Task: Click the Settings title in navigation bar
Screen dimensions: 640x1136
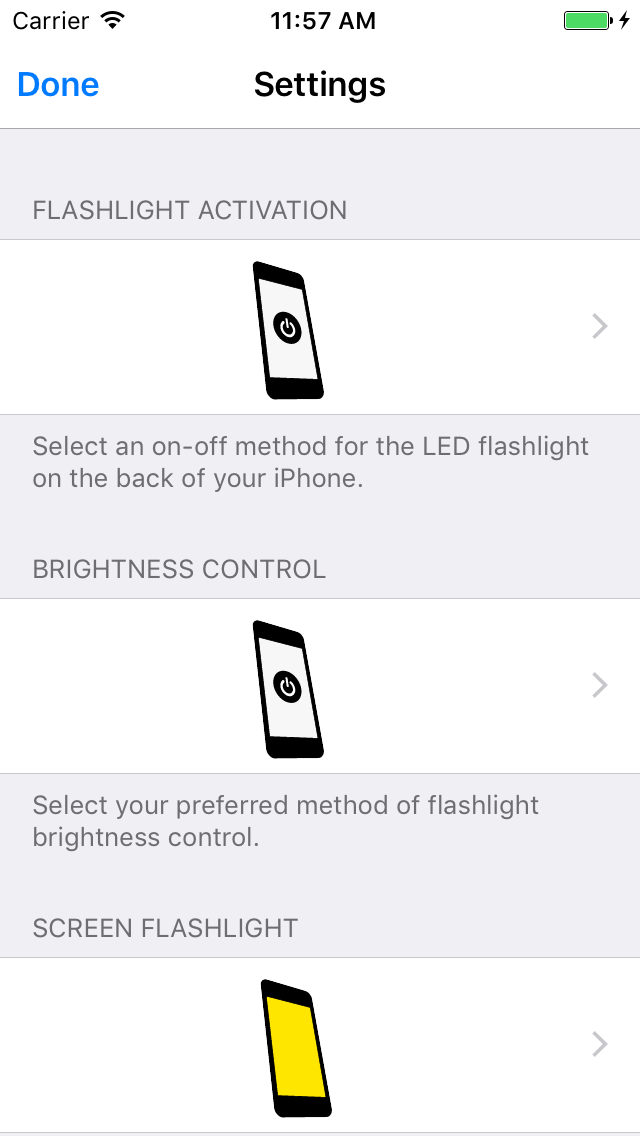Action: pyautogui.click(x=320, y=85)
